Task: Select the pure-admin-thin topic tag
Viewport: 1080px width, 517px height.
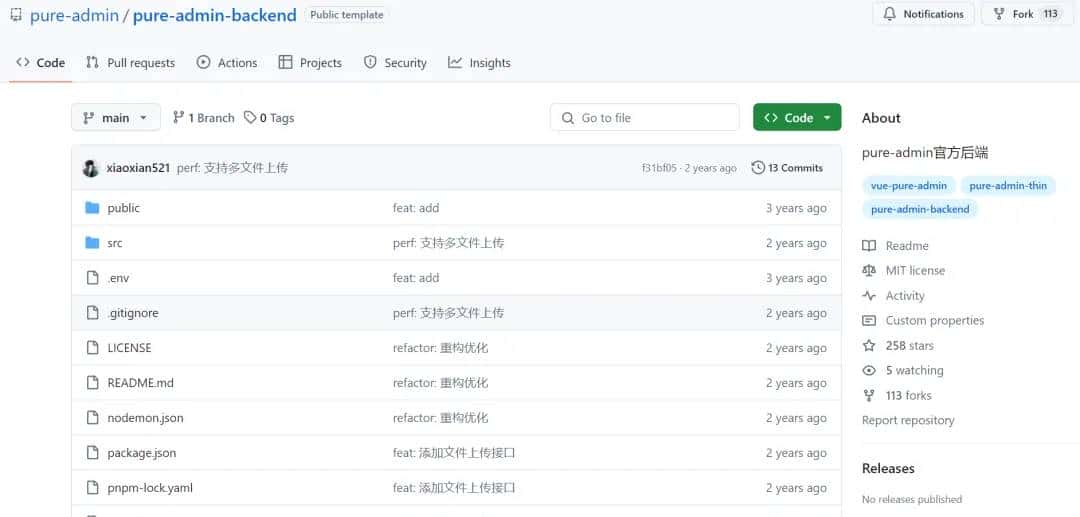Action: (x=1008, y=186)
